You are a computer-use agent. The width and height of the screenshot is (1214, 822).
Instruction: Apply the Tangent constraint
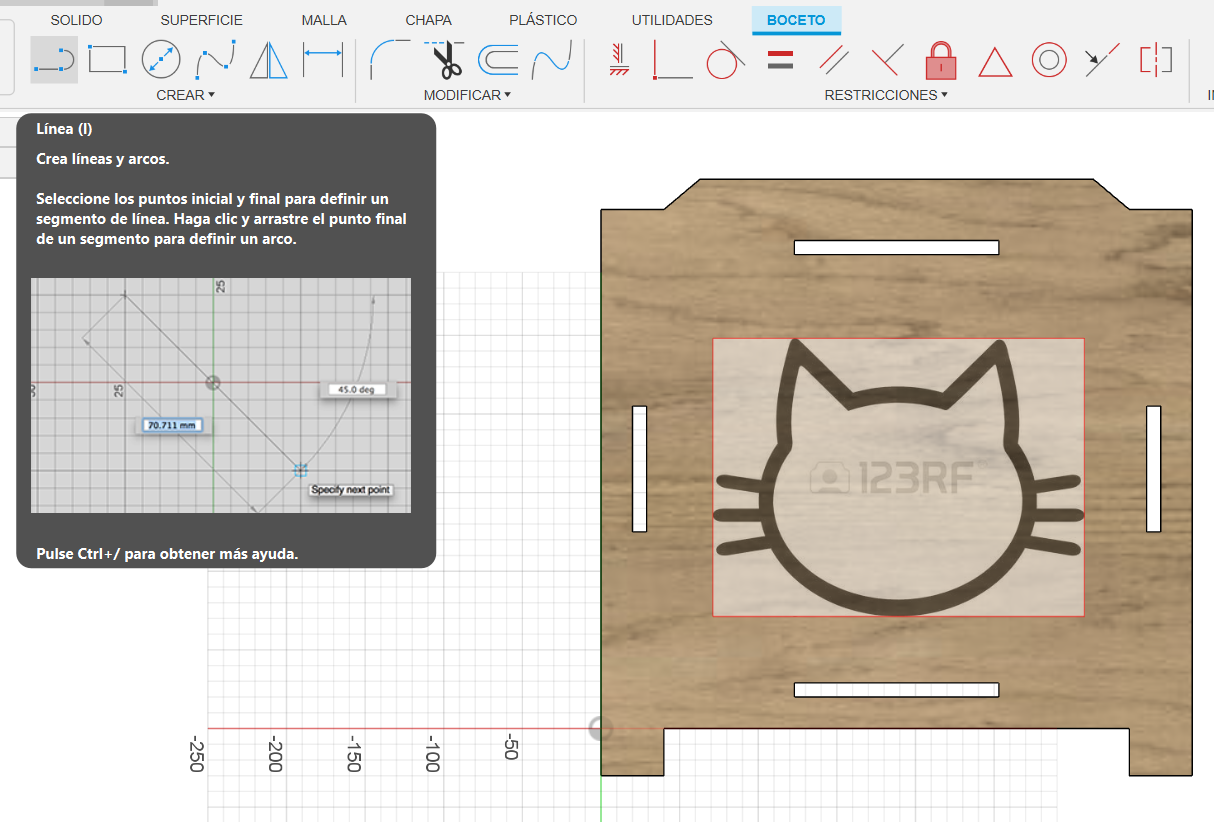click(x=725, y=61)
